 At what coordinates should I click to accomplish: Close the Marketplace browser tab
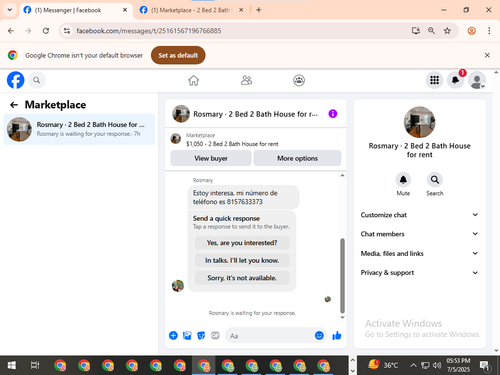[x=241, y=10]
